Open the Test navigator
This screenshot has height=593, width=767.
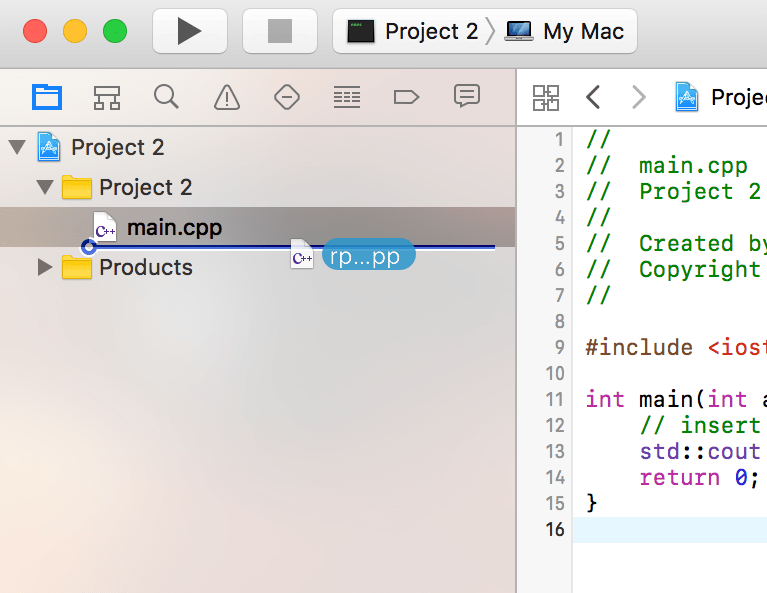click(x=287, y=97)
